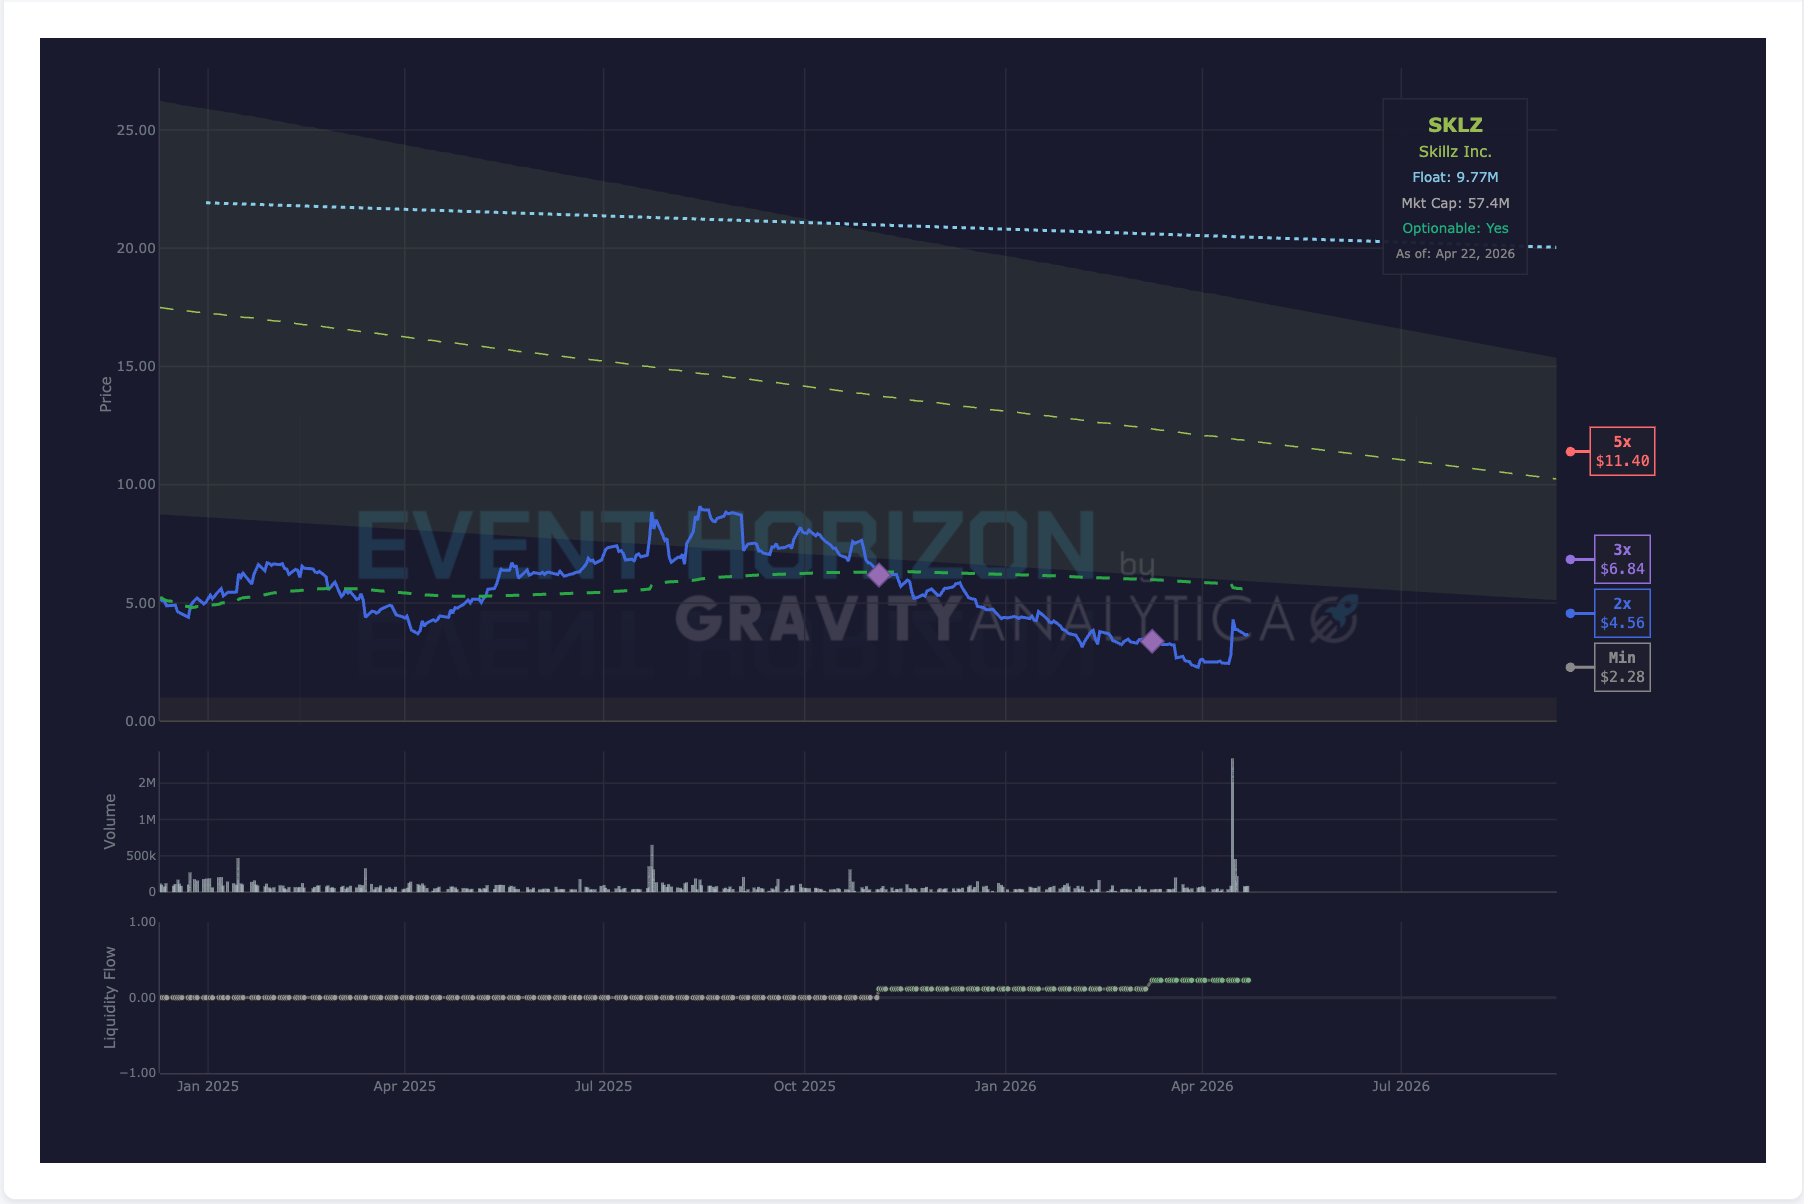
Task: Click the Liquidity Flow axis title
Action: pos(110,998)
